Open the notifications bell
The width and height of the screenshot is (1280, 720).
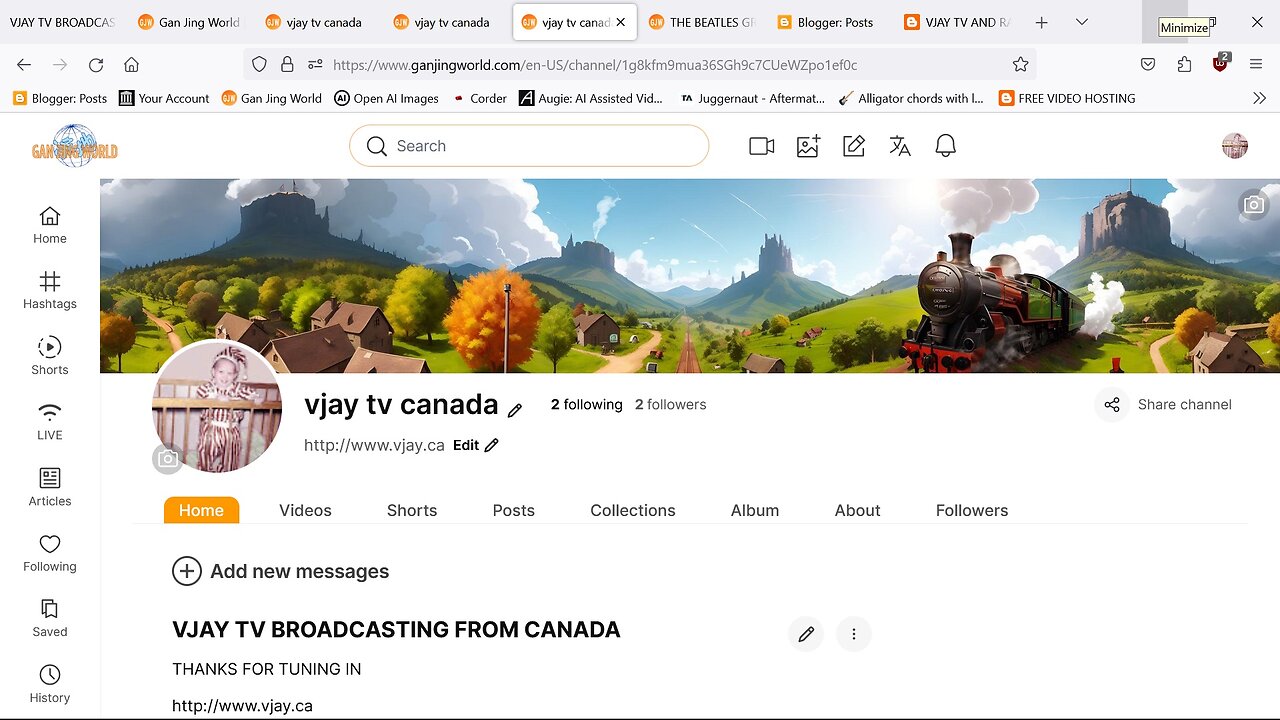pyautogui.click(x=946, y=146)
